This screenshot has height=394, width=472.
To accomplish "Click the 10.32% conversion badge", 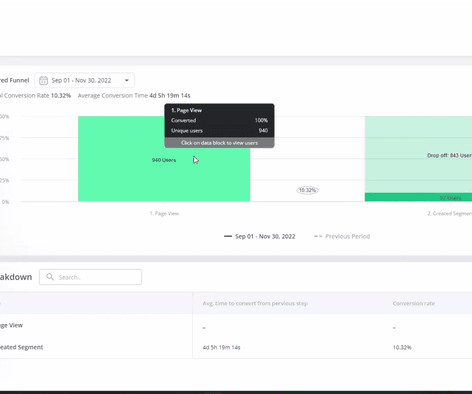I will [x=307, y=190].
